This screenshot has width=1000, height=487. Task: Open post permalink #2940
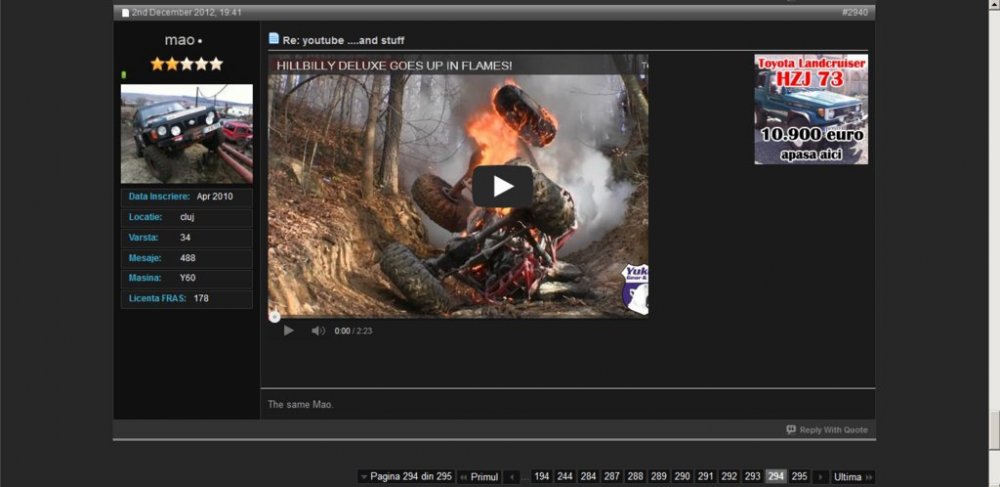point(855,13)
